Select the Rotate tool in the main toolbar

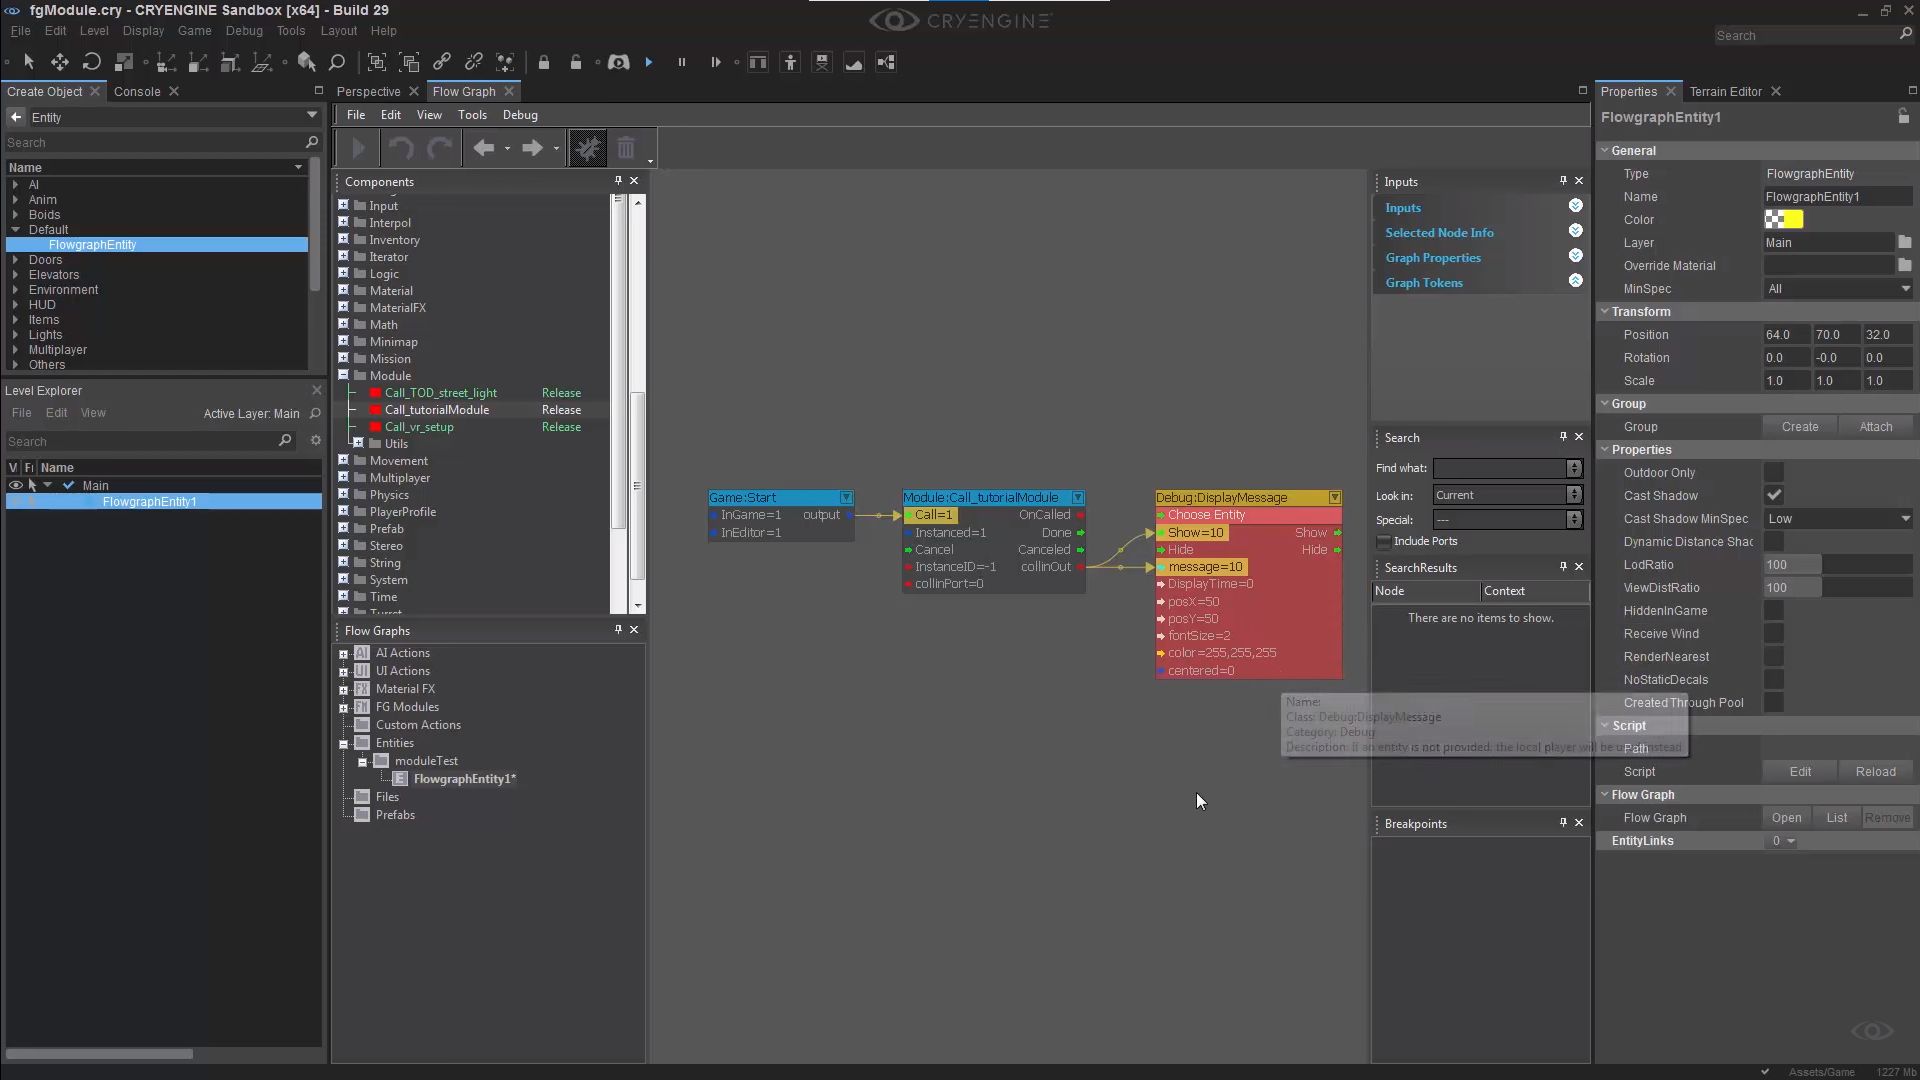pyautogui.click(x=92, y=62)
